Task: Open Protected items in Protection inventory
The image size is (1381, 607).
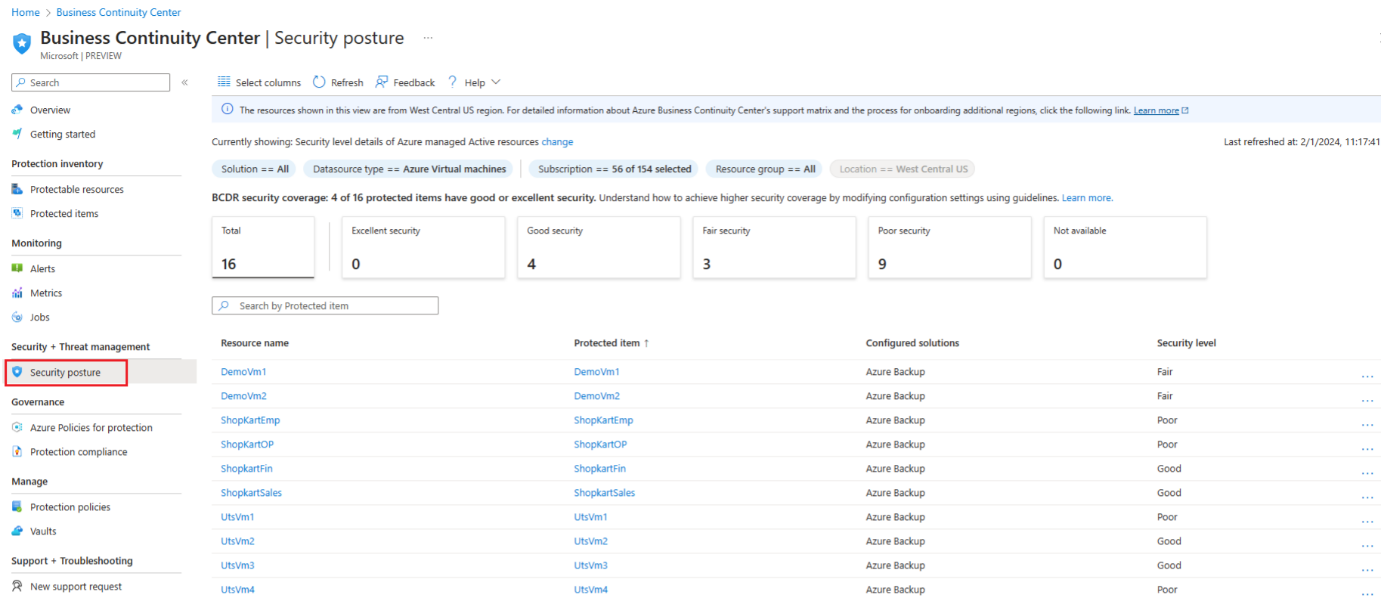Action: click(x=18, y=213)
